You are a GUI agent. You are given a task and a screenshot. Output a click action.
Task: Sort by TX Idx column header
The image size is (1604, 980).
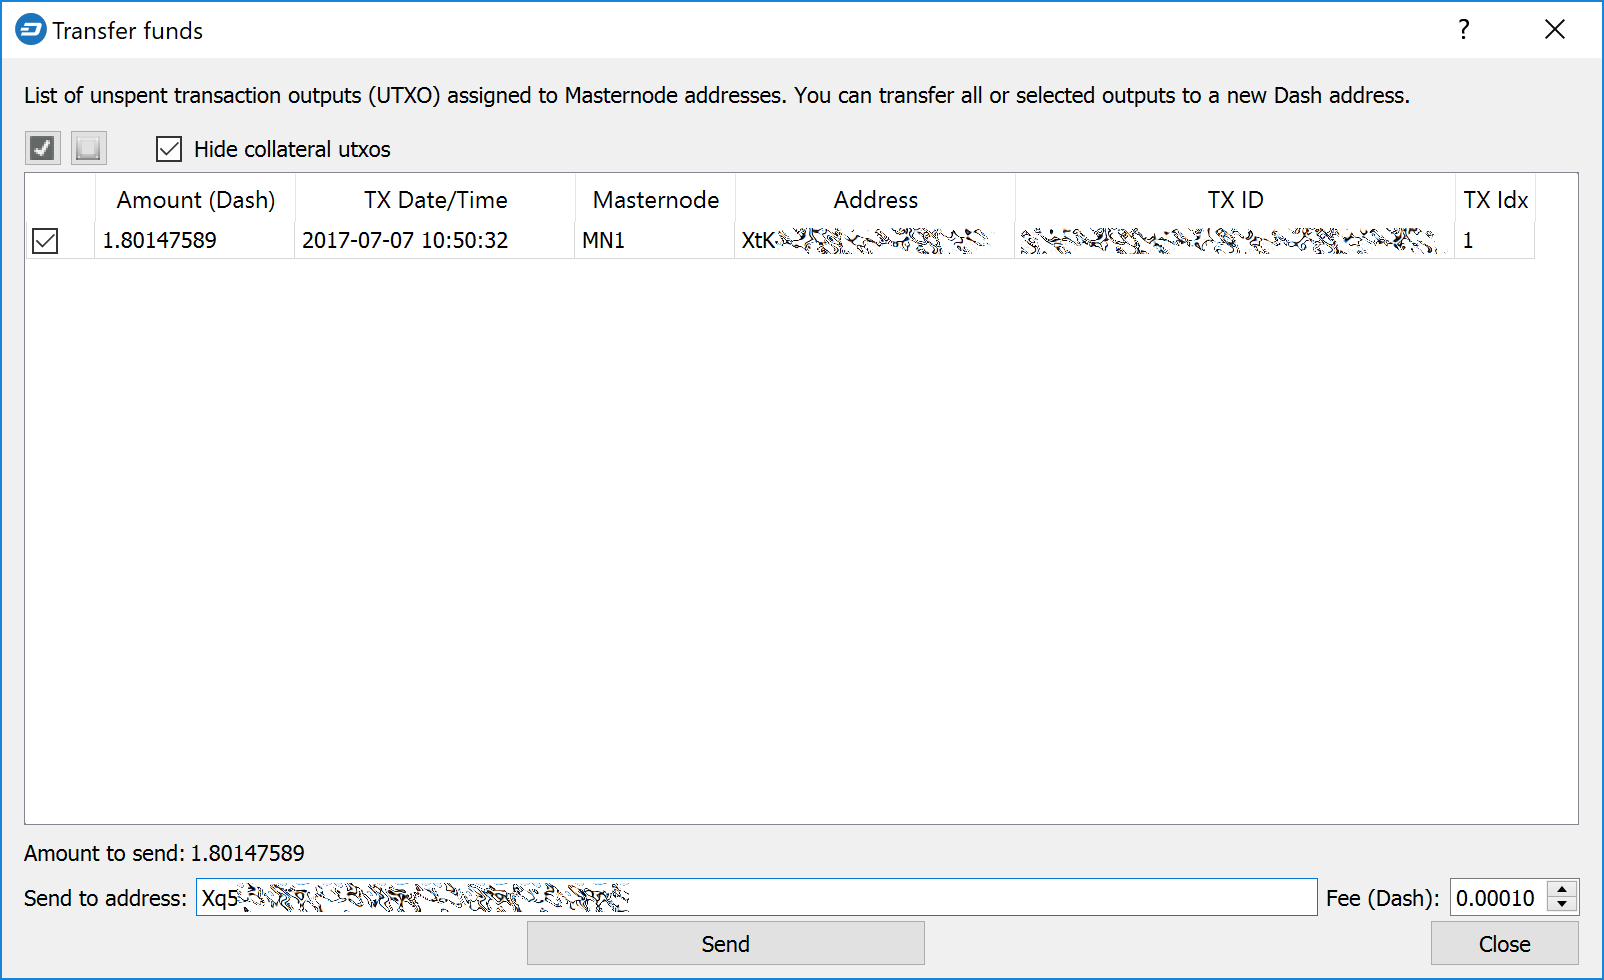pyautogui.click(x=1495, y=200)
